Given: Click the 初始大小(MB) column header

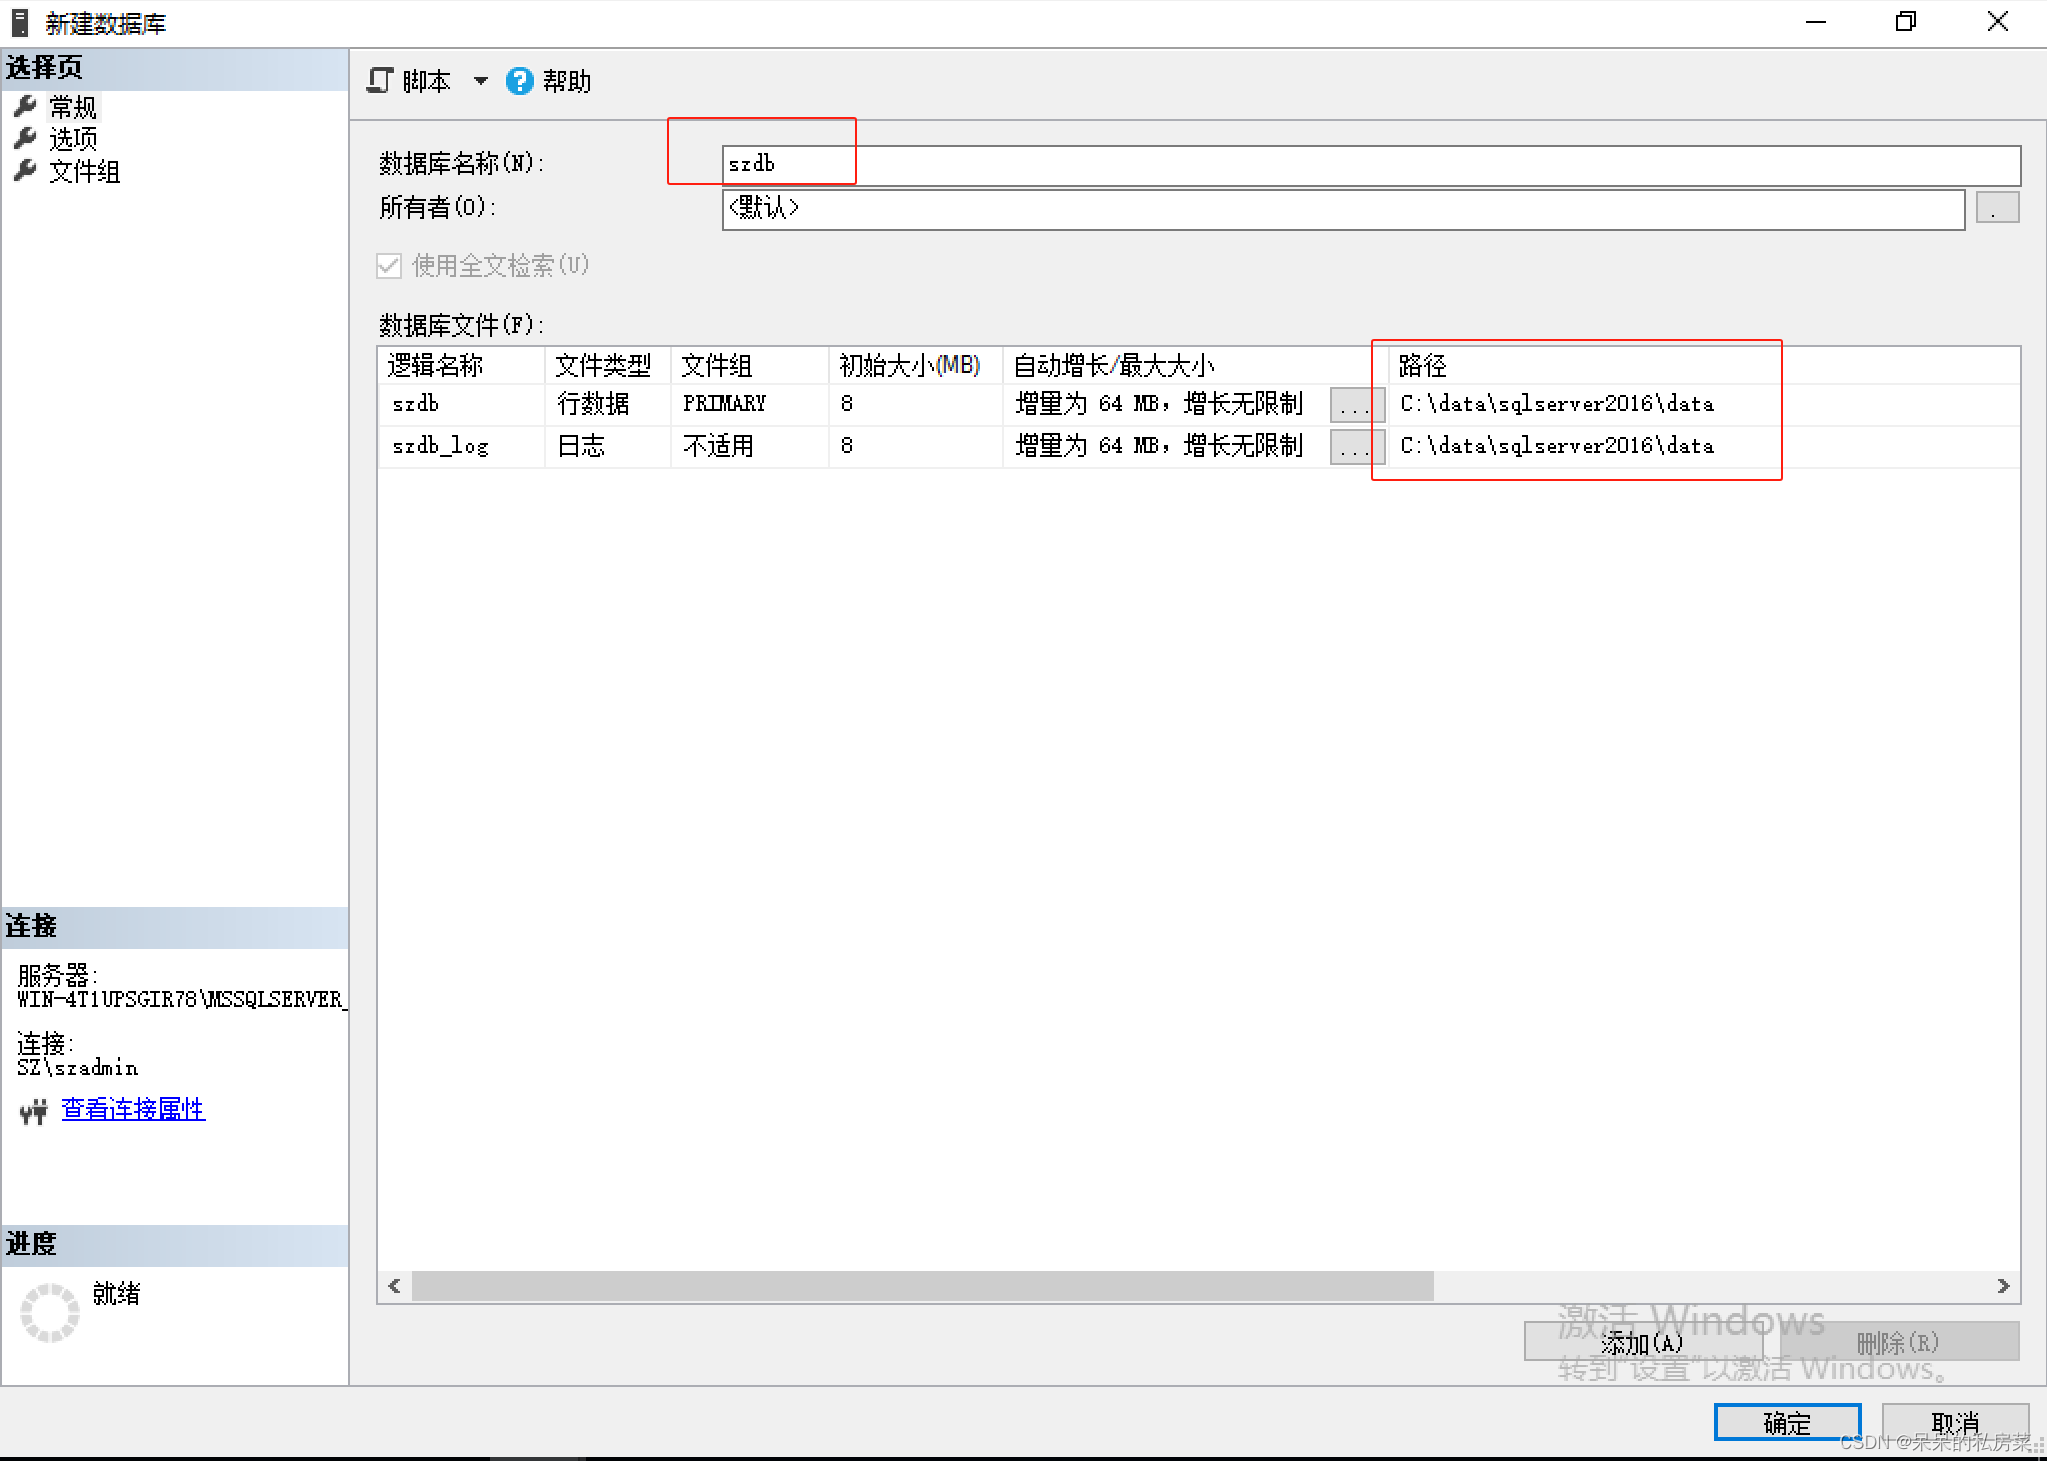Looking at the screenshot, I should (x=916, y=366).
